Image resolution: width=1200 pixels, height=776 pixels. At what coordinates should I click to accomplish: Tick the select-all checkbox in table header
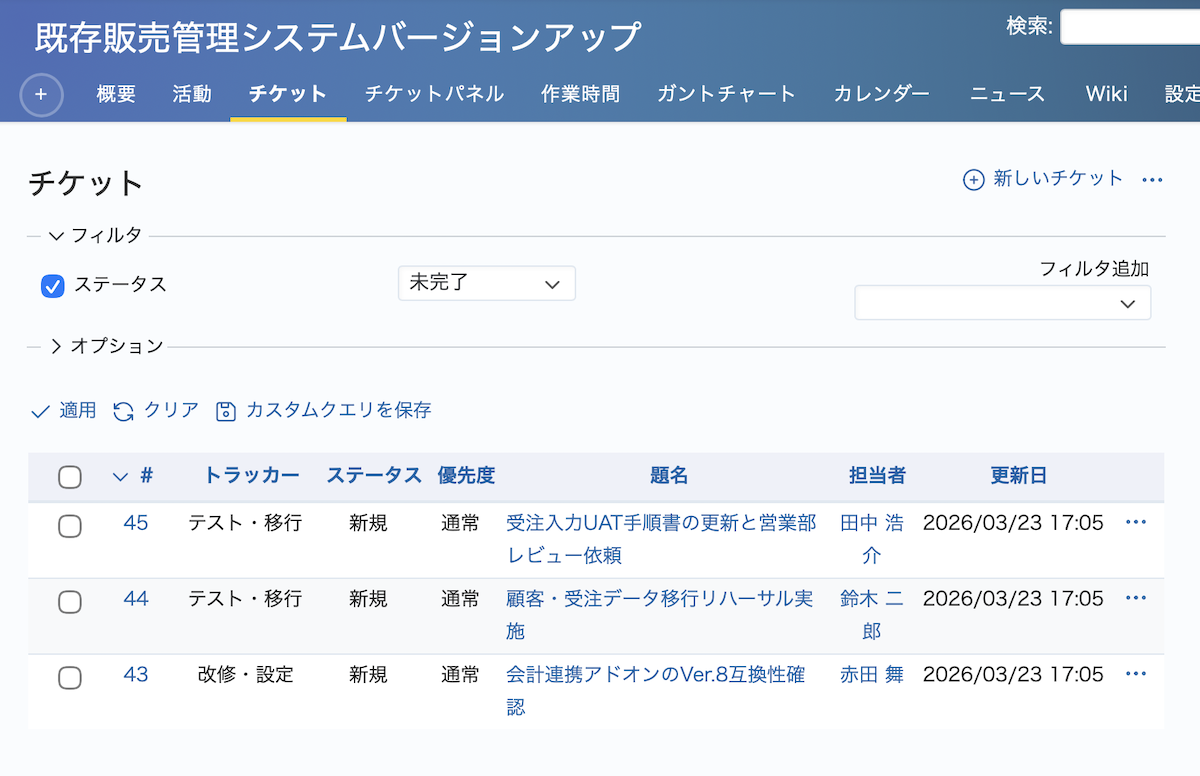70,477
